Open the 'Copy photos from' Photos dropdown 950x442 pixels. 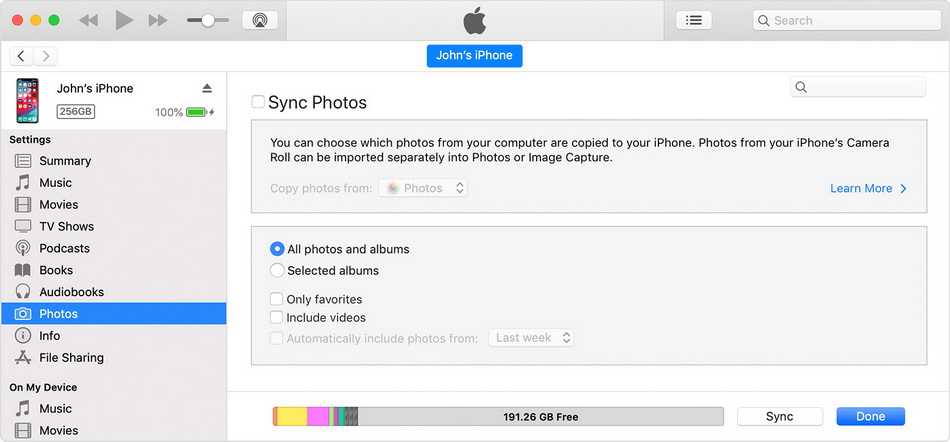(x=423, y=188)
